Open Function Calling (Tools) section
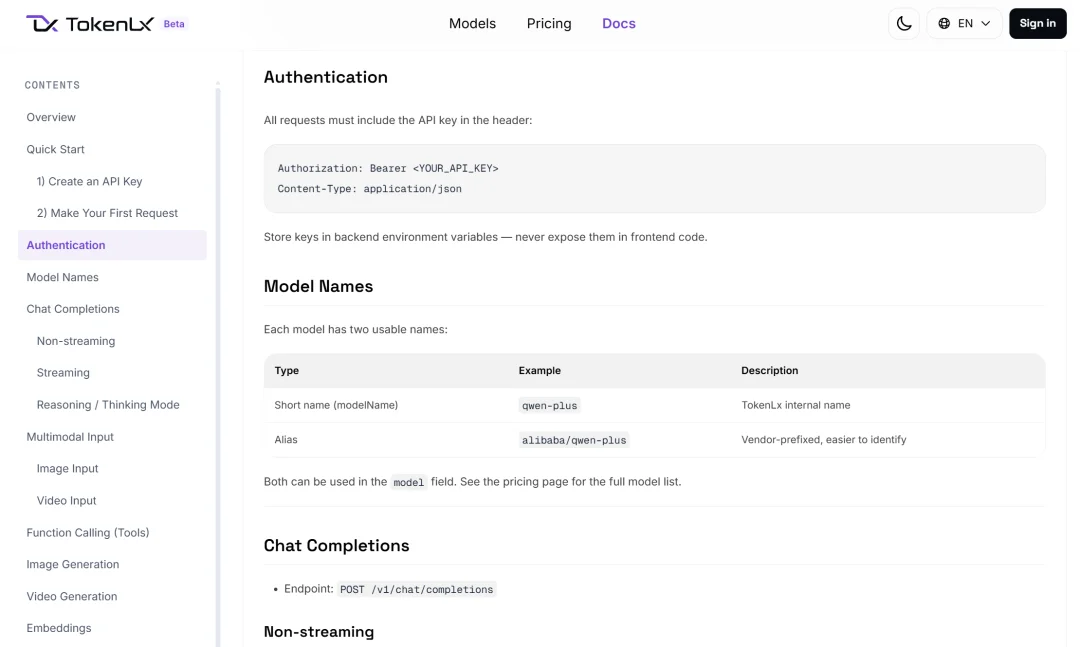 [x=88, y=533]
